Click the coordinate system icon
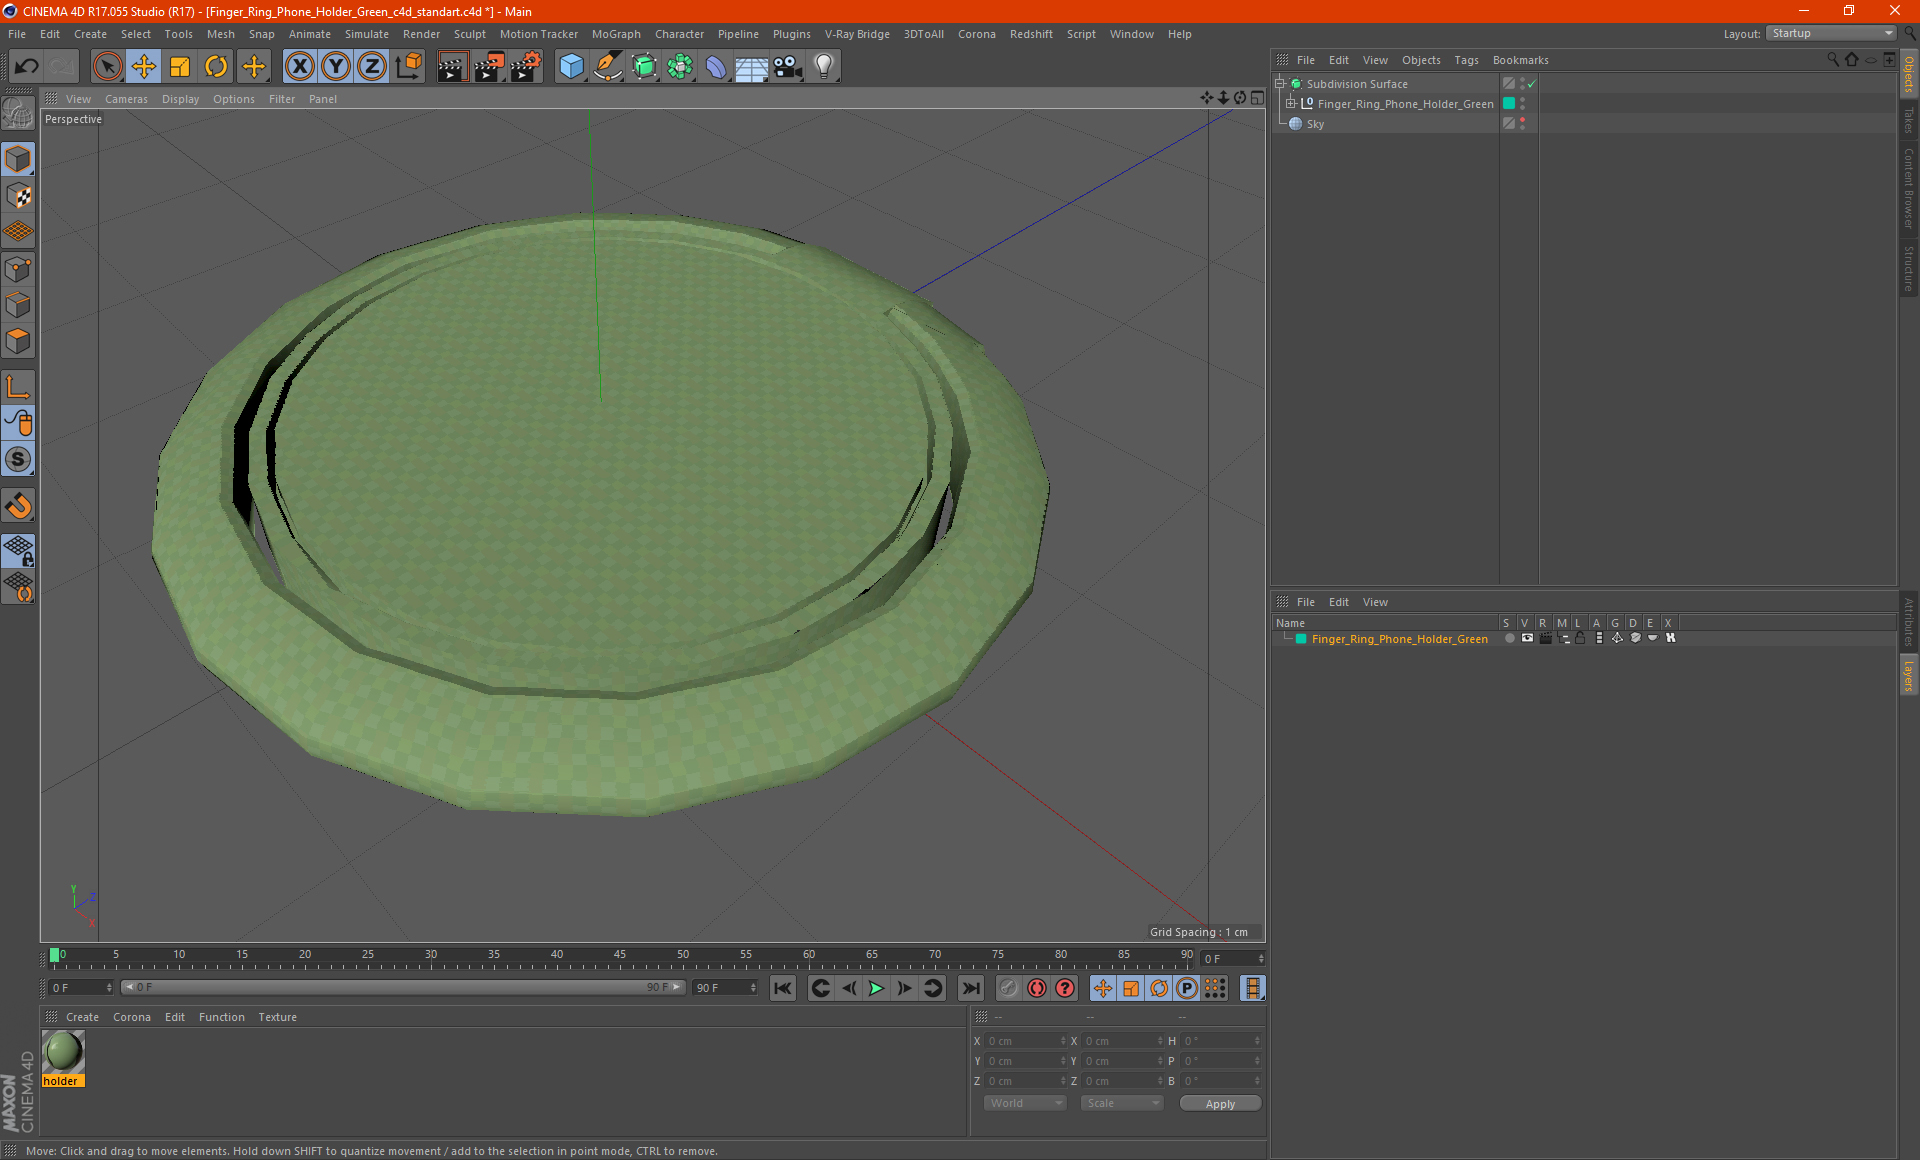The image size is (1920, 1160). tap(409, 66)
